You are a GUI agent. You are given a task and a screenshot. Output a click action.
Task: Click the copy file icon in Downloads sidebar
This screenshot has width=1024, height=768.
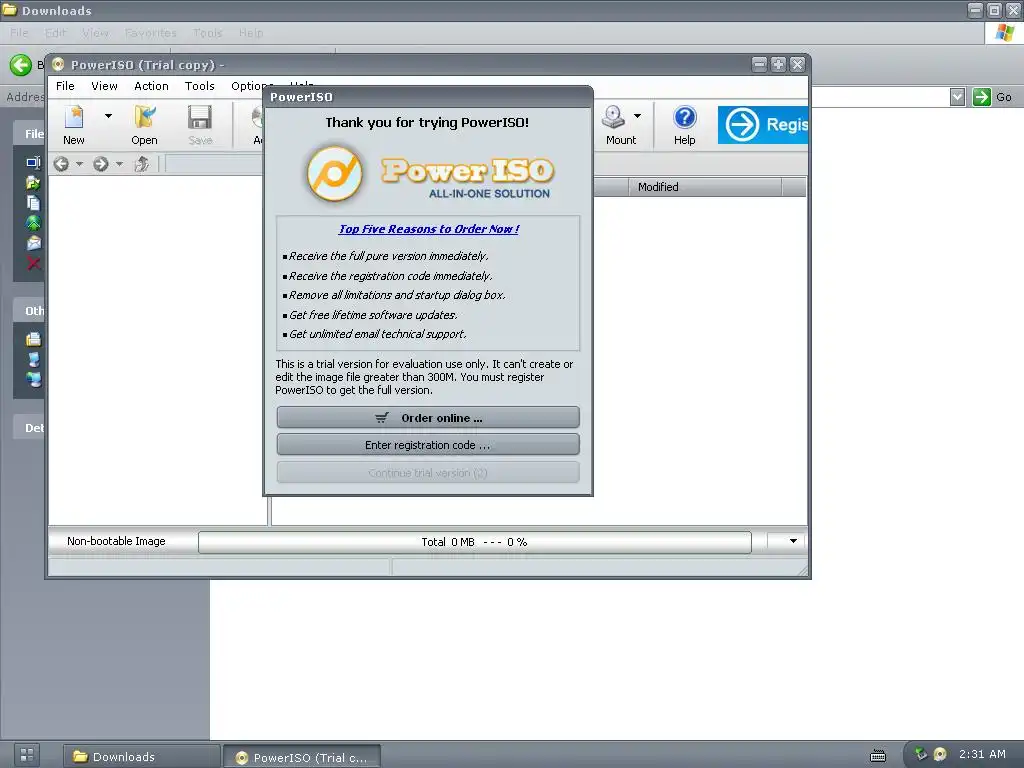point(33,202)
